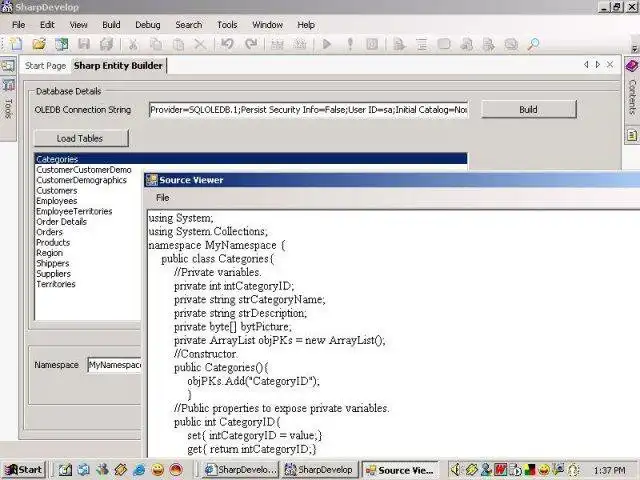640x480 pixels.
Task: Select EmployeeTerritories in the table list
Action: point(74,211)
